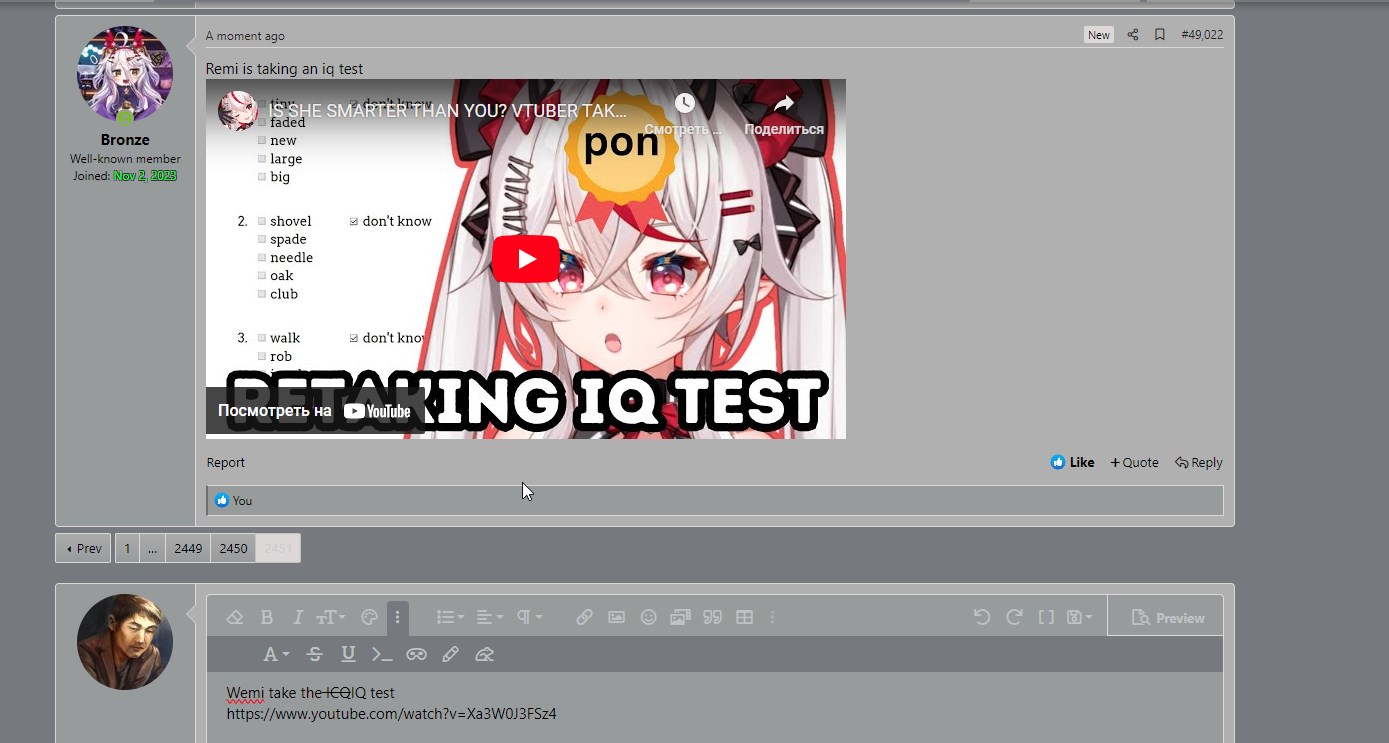
Task: Click the insert table icon
Action: (744, 618)
